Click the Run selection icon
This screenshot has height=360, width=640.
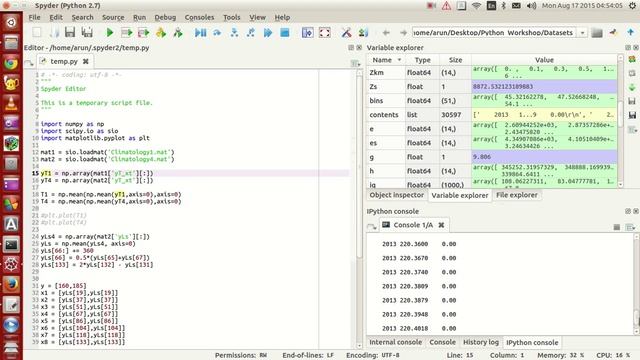coord(161,32)
